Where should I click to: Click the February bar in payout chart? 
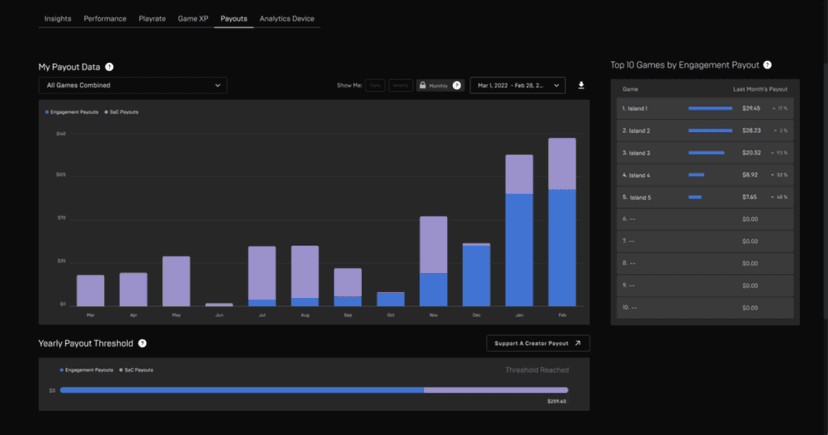point(562,222)
